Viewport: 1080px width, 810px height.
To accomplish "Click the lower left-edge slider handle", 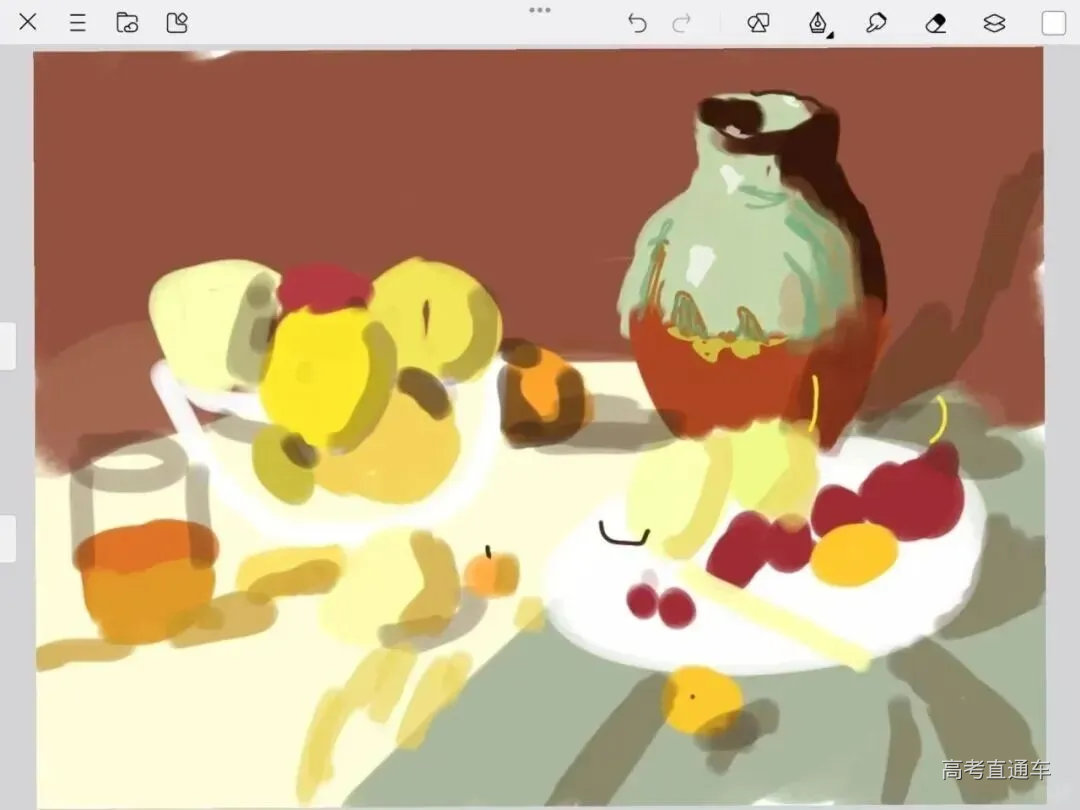I will click(x=7, y=538).
